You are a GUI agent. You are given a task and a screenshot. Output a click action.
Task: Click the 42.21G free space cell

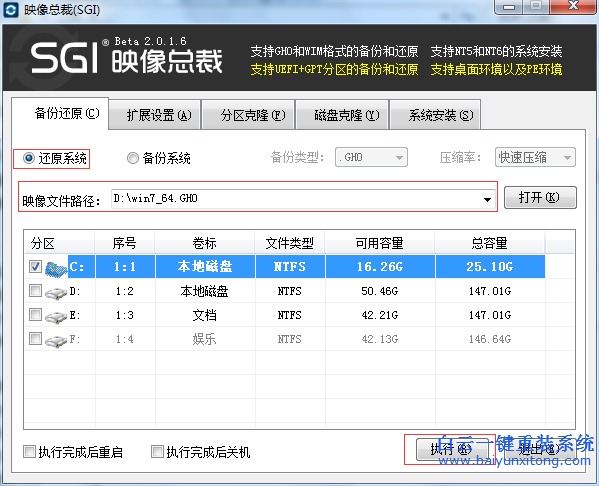coord(380,315)
